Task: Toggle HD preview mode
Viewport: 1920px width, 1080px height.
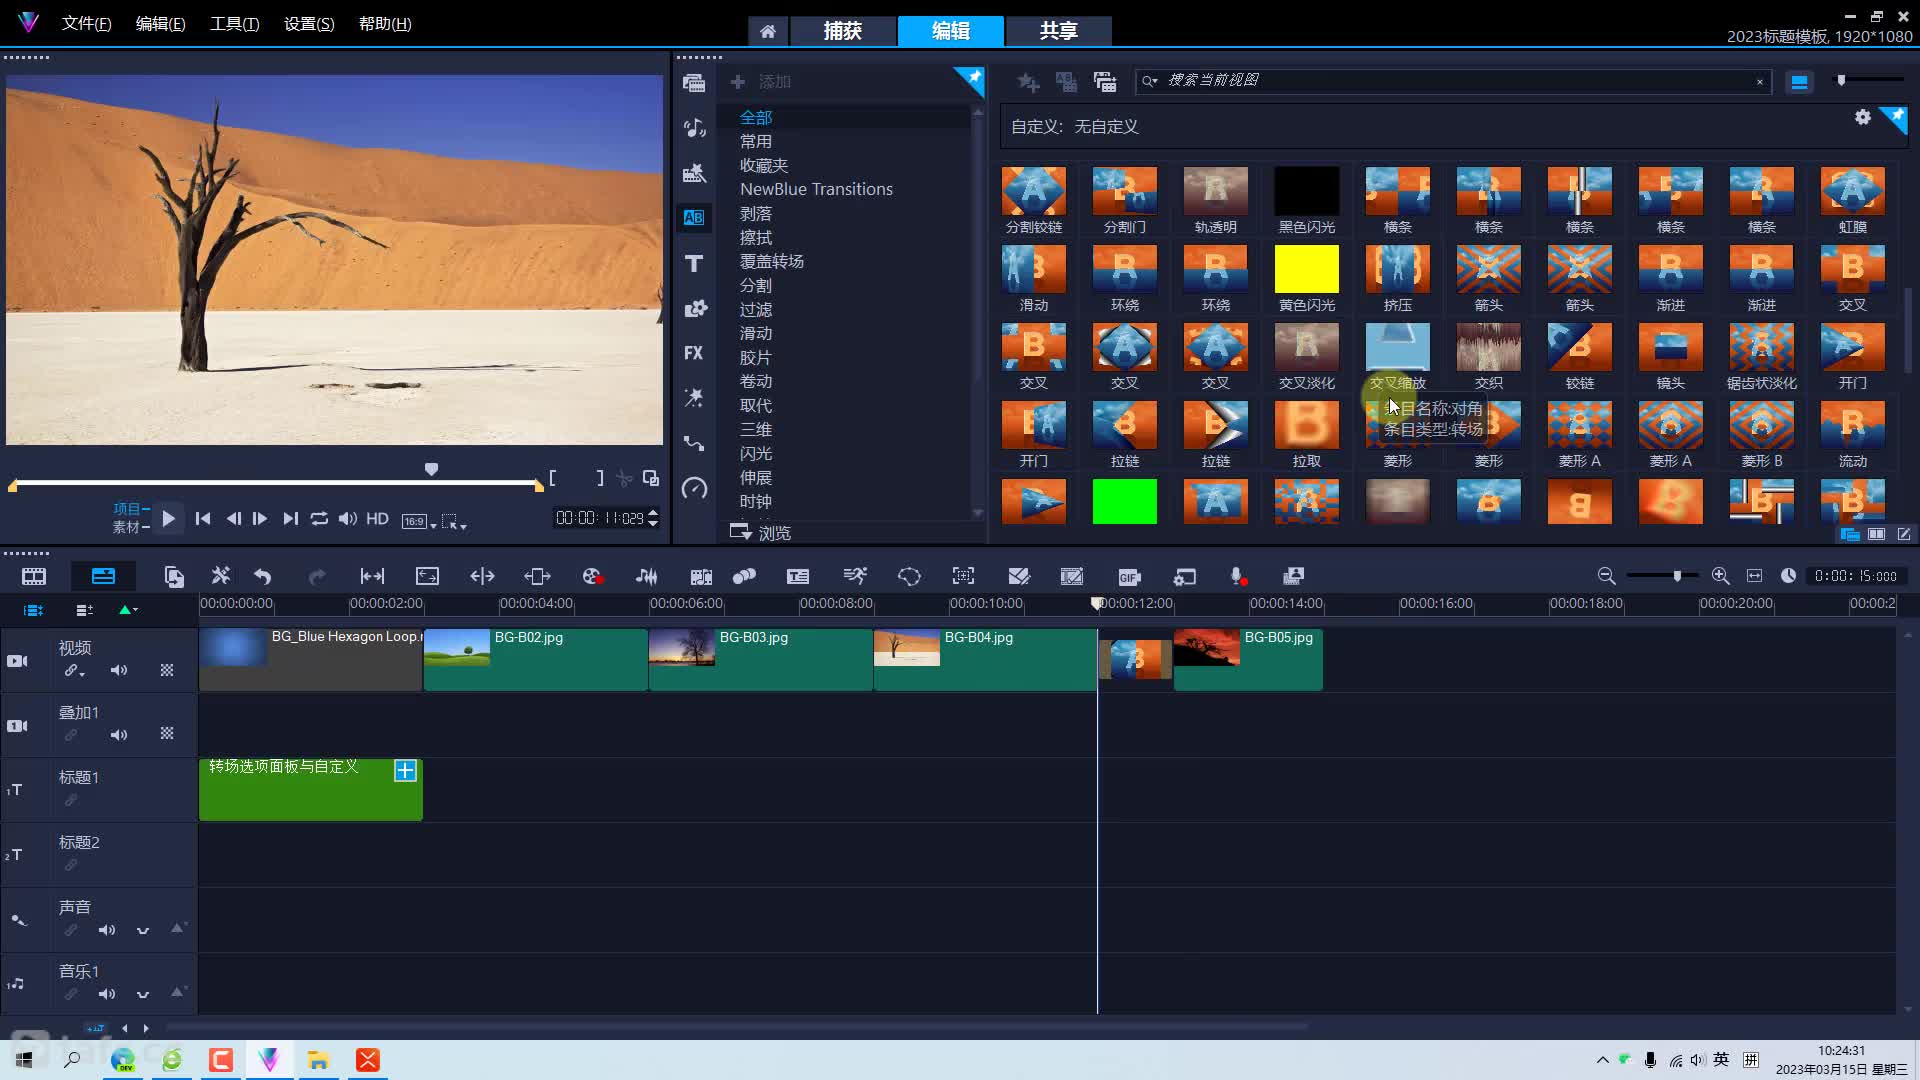Action: (377, 519)
